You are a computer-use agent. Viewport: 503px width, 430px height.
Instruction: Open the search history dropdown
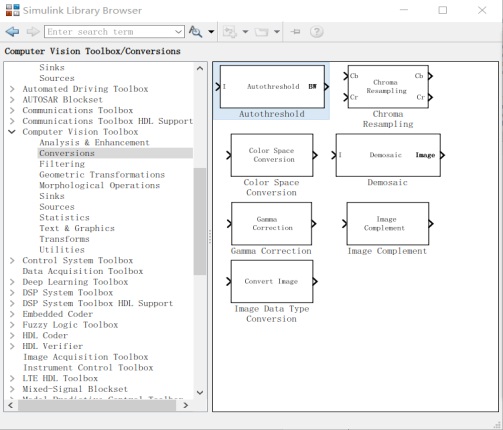[x=179, y=32]
